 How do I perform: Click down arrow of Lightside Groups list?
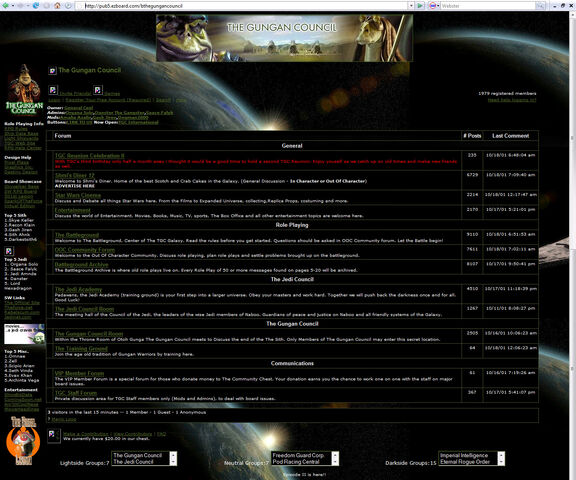coord(173,462)
